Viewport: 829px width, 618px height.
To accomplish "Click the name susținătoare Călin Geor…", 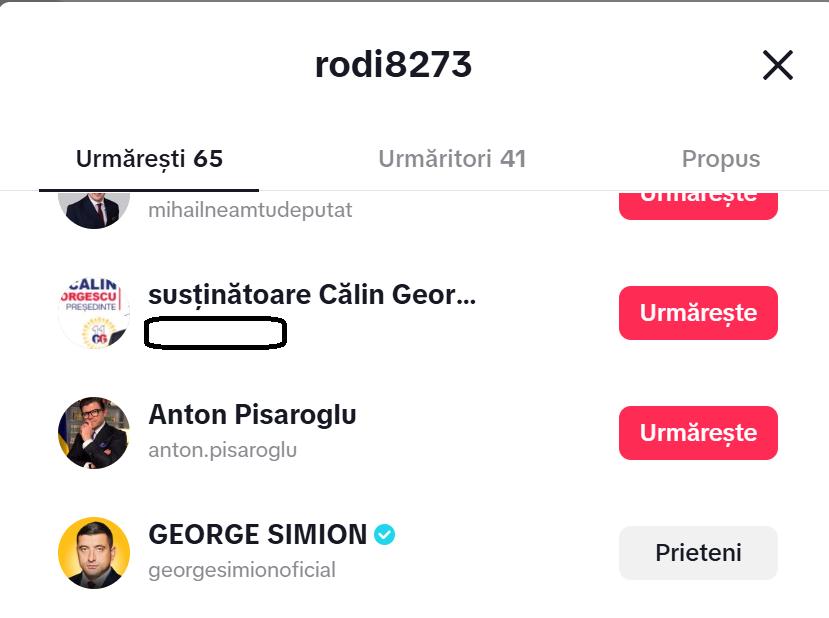I will point(312,293).
